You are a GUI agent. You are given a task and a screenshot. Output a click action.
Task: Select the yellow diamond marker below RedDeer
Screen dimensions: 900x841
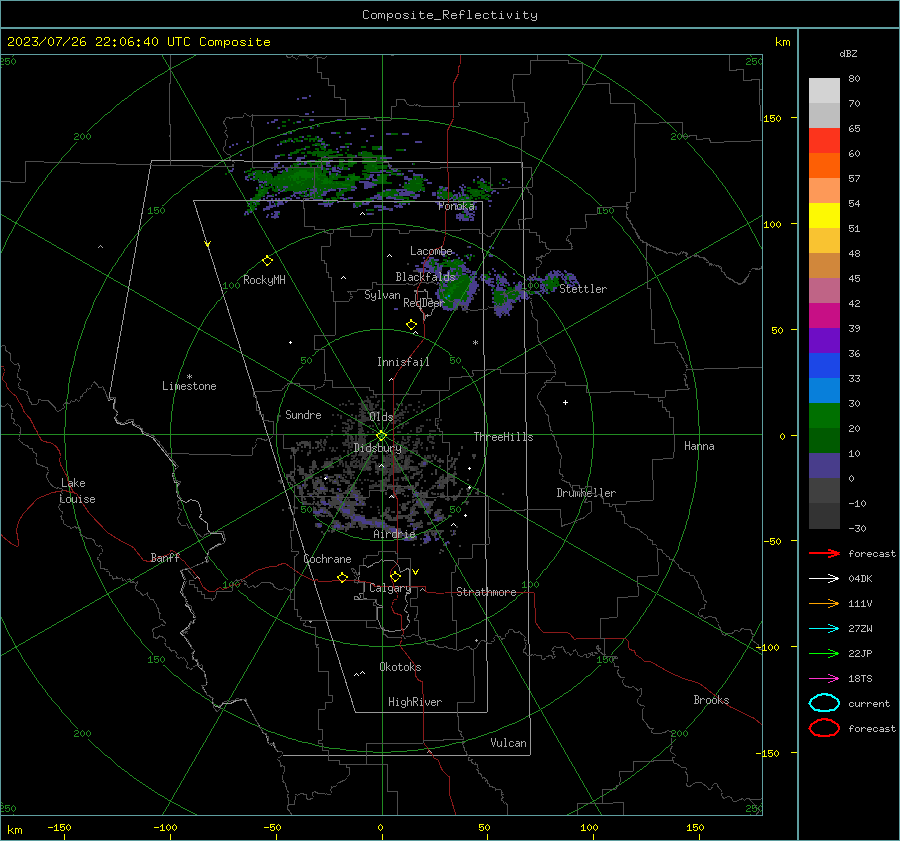point(412,325)
